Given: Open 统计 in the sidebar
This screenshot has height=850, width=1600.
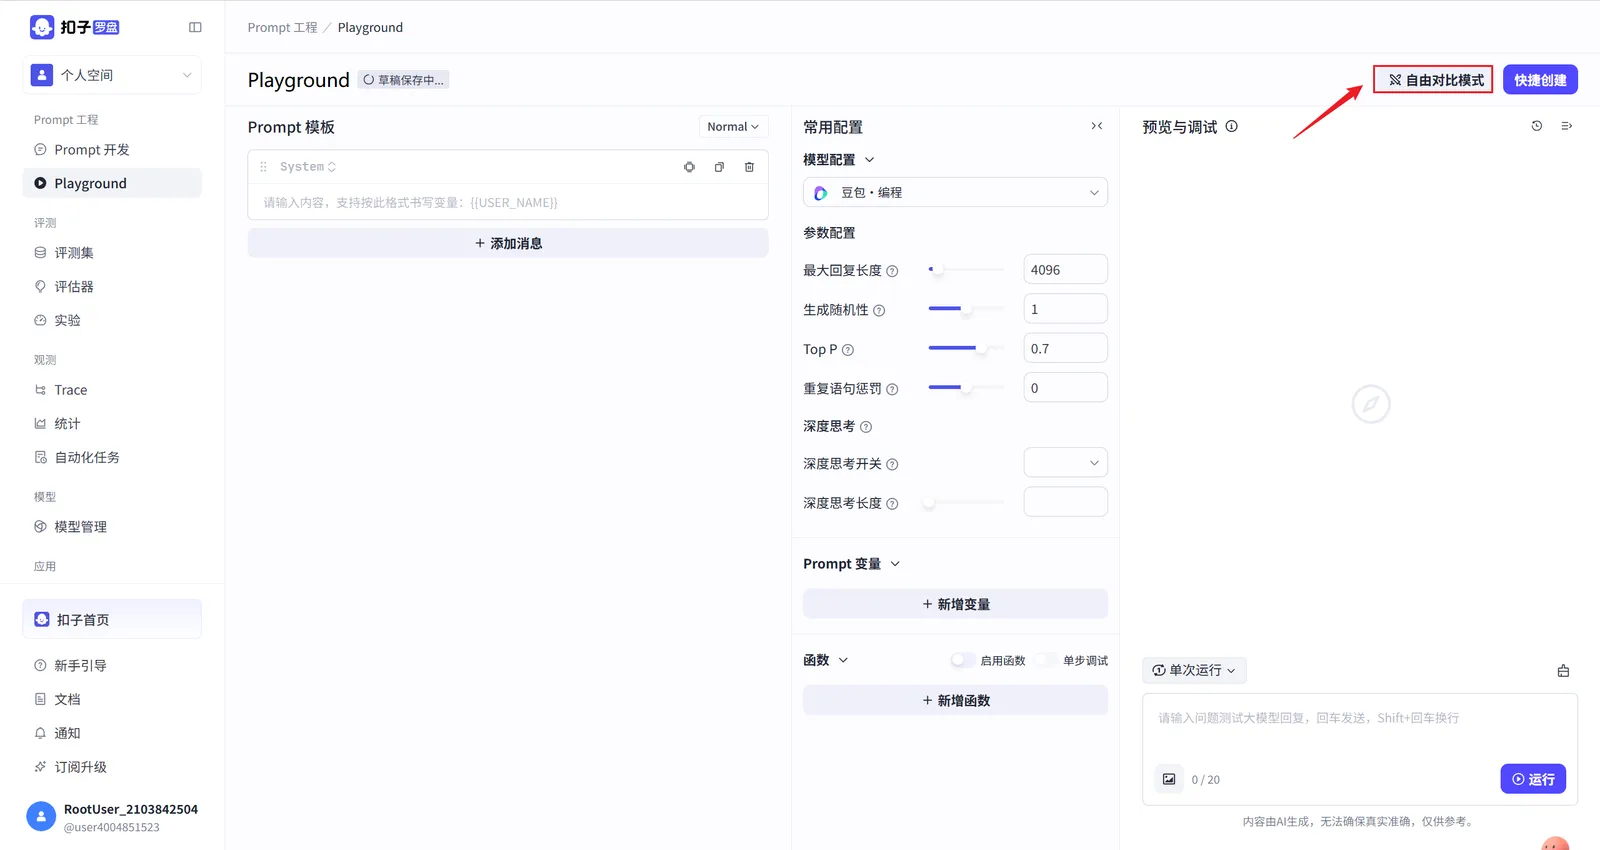Looking at the screenshot, I should tap(112, 424).
